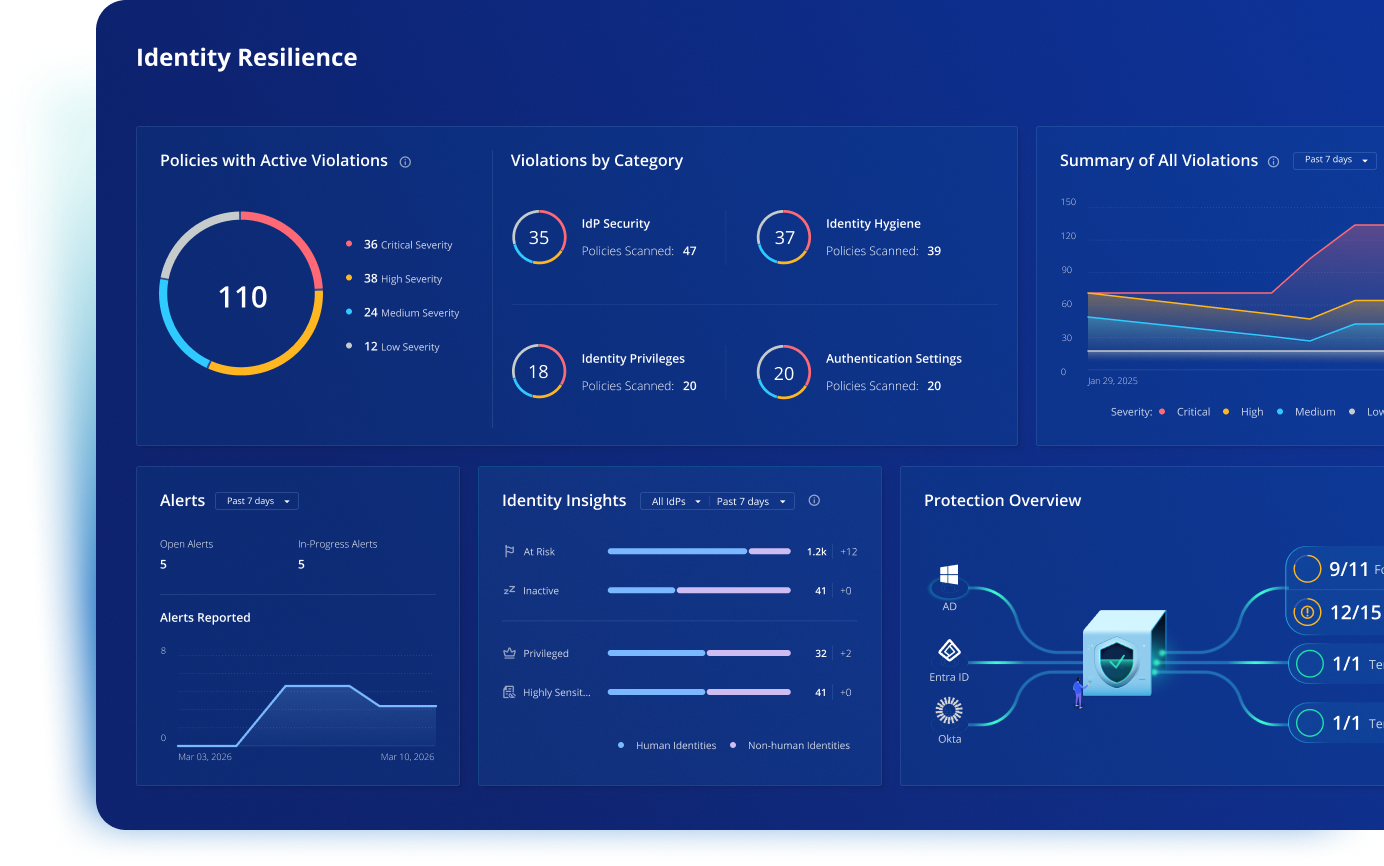Screen dimensions: 1384x866
Task: Open the IdP Security category with 35 violations
Action: pos(539,237)
